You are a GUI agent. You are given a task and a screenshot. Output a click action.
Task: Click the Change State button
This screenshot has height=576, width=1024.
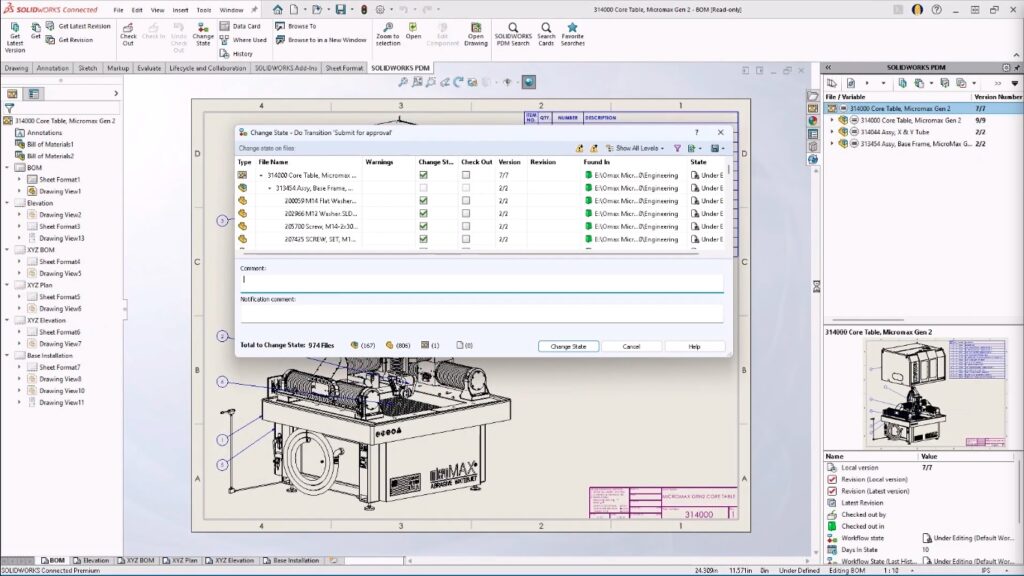point(568,346)
